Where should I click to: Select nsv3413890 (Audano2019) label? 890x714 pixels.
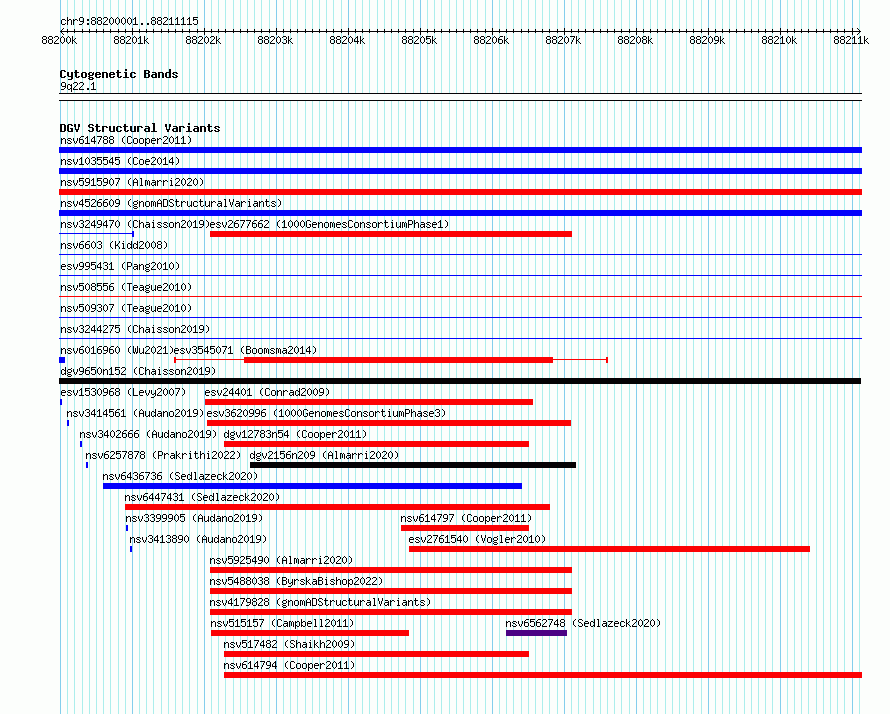[198, 539]
